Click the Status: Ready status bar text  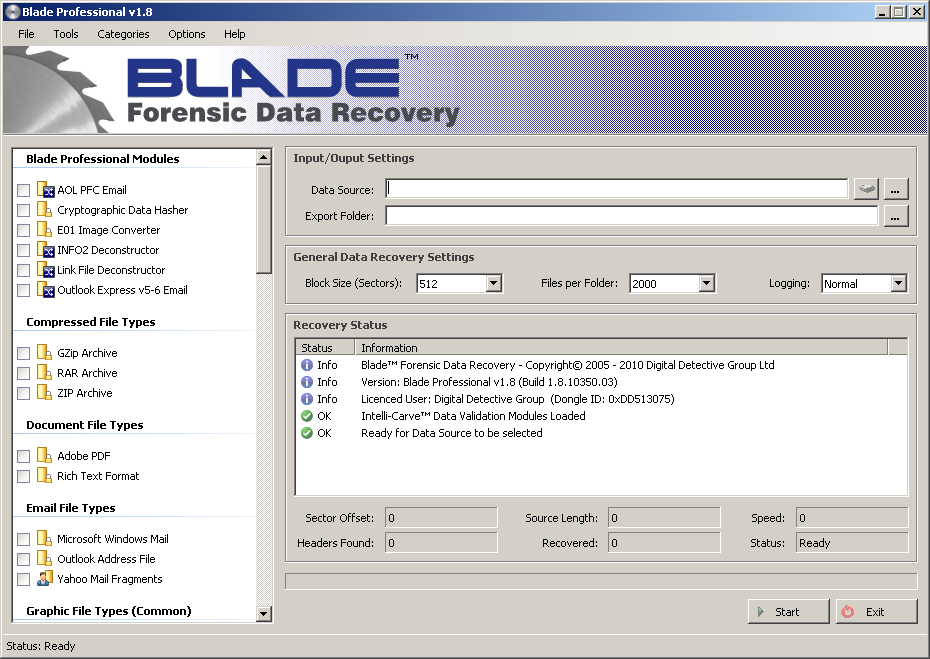coord(41,646)
